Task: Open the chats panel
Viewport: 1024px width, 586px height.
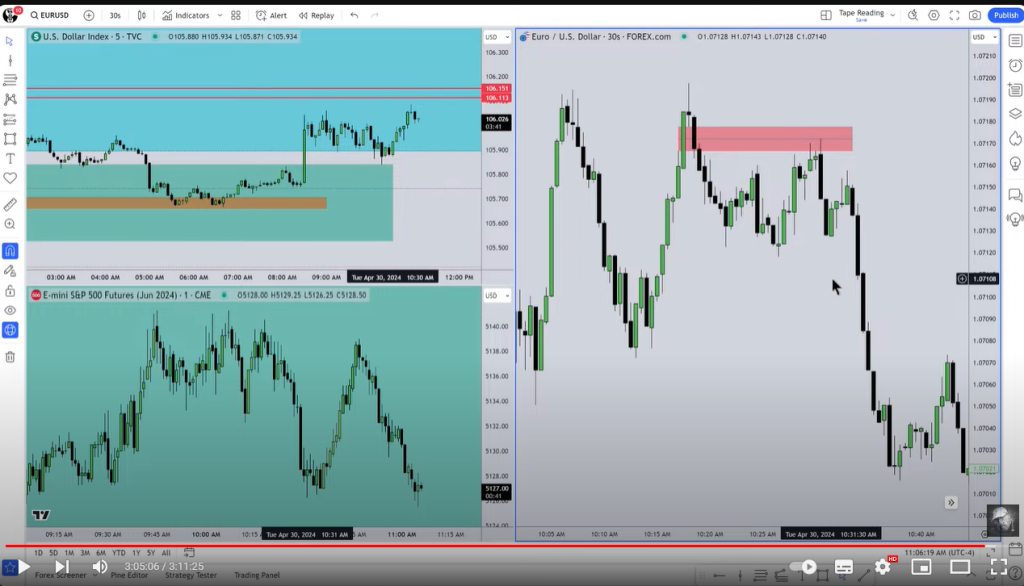Action: coord(1015,195)
